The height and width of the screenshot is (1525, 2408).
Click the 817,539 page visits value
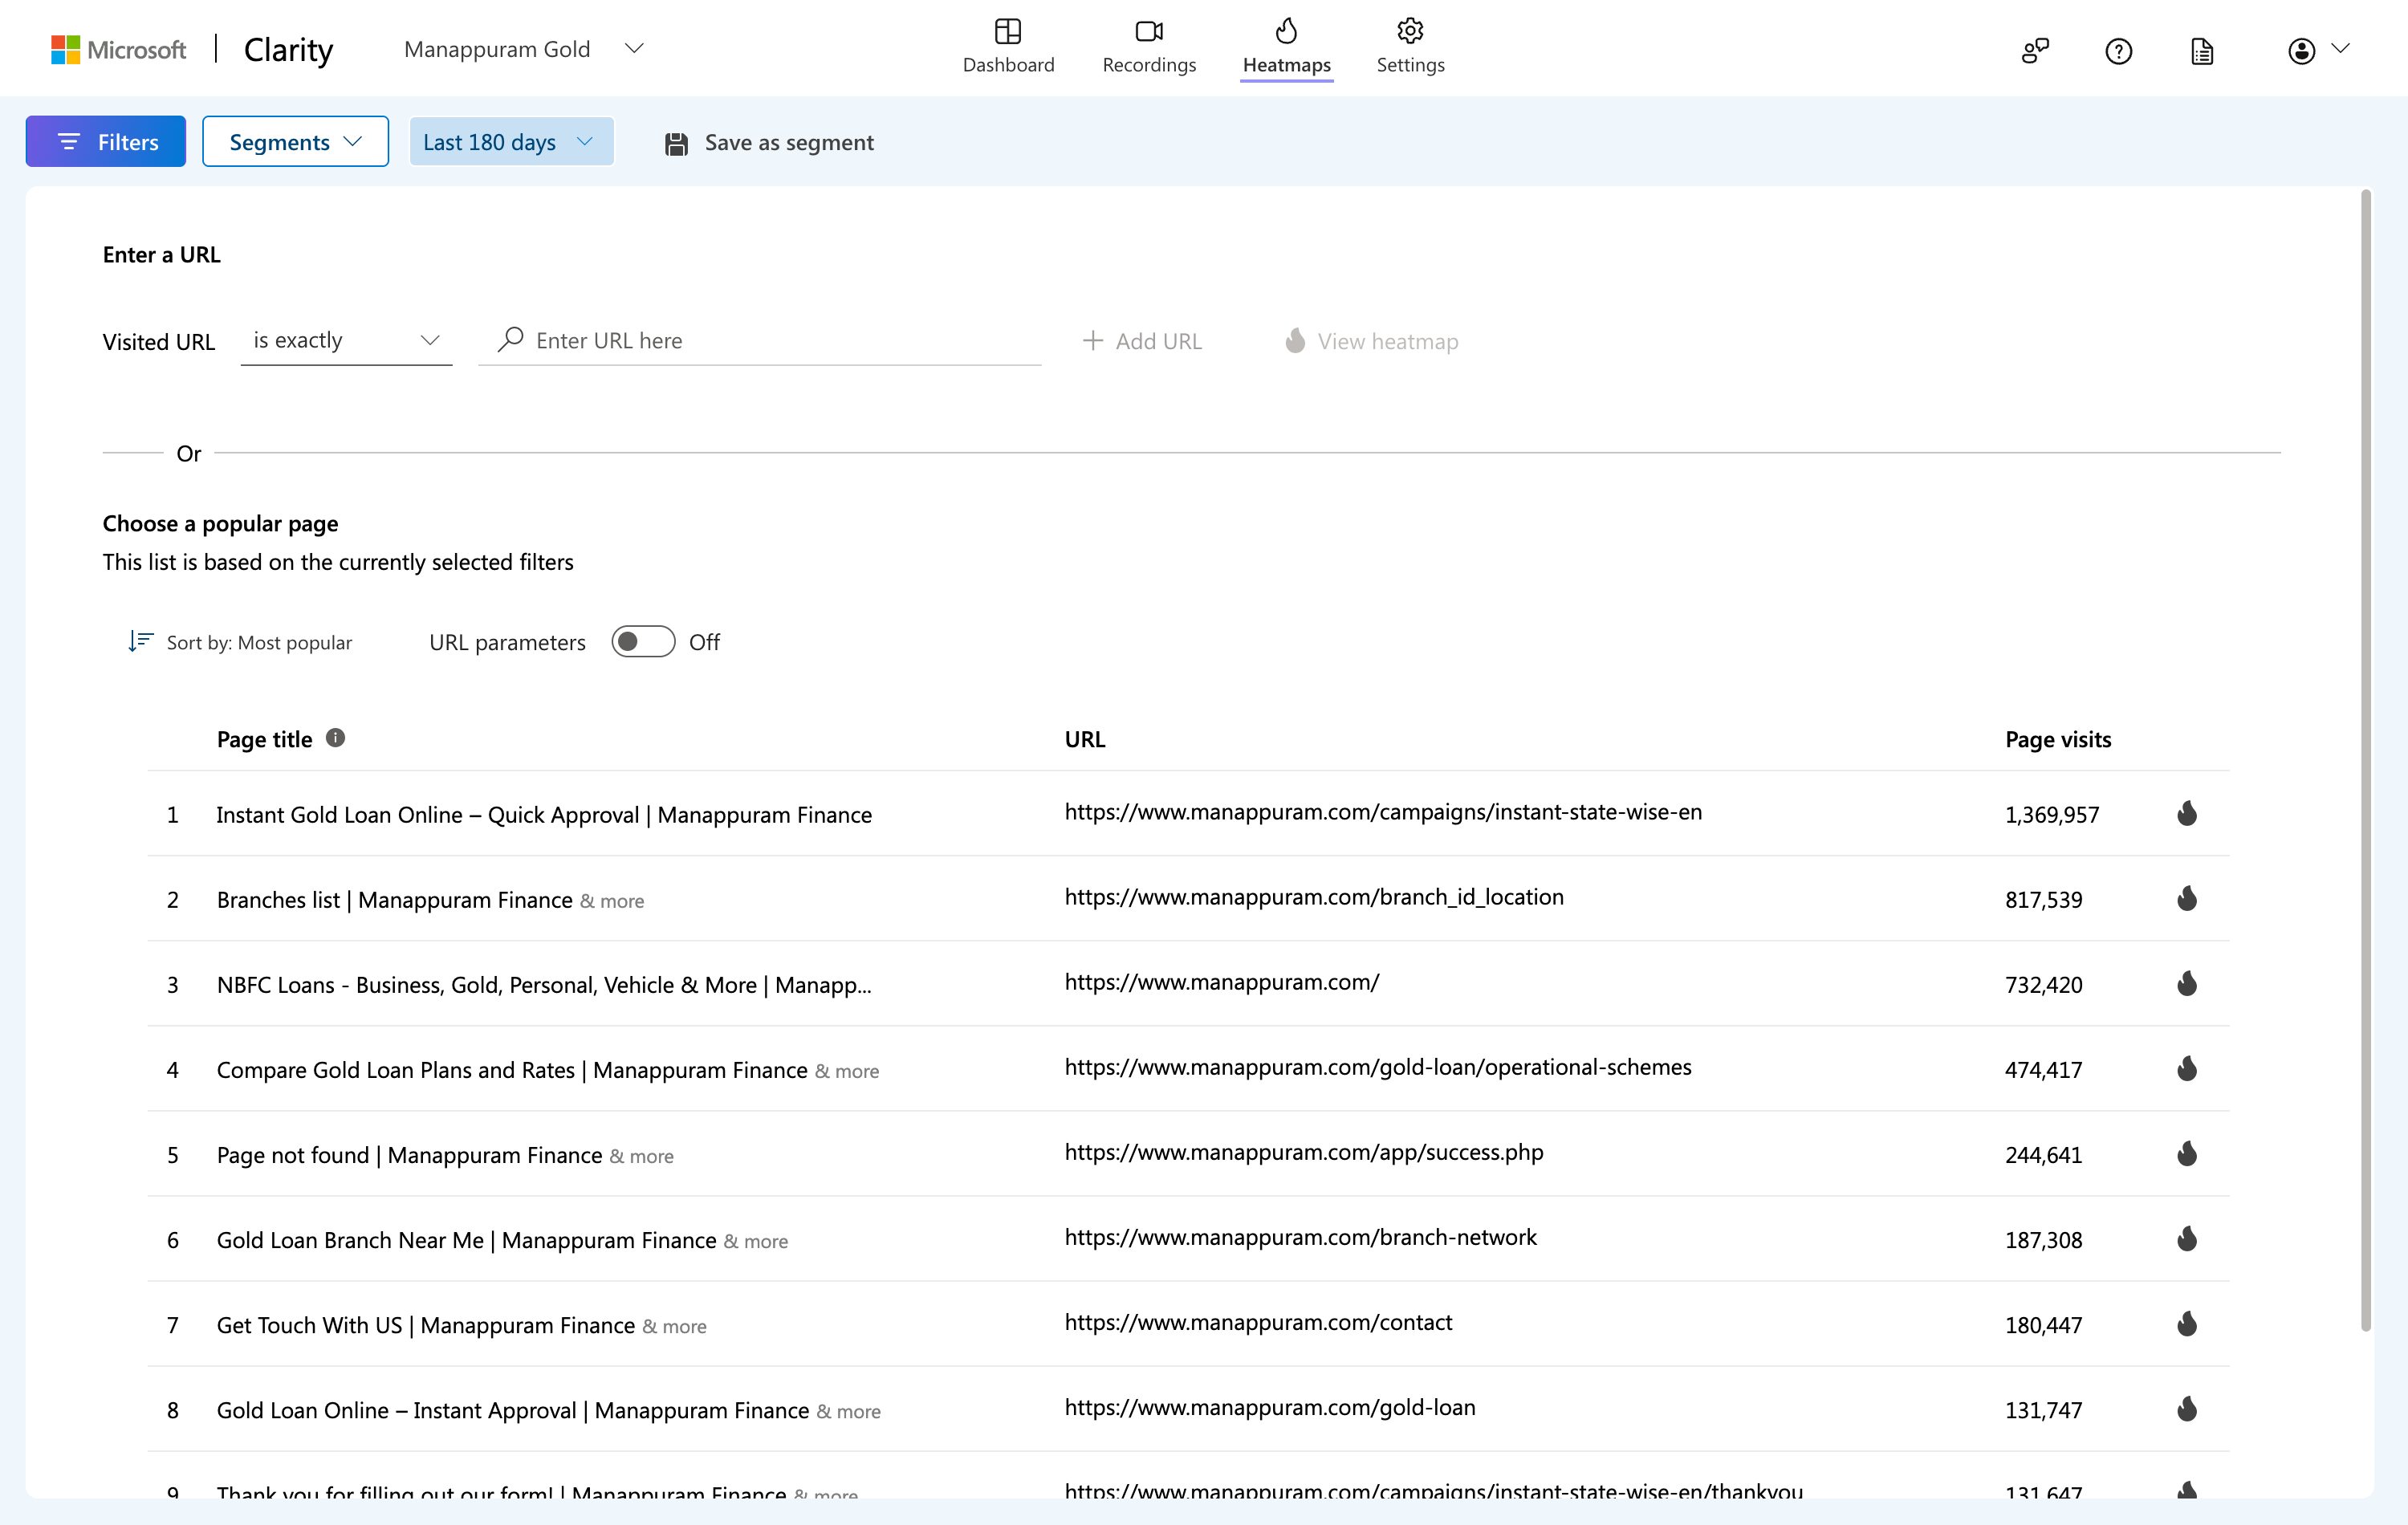[x=2044, y=900]
